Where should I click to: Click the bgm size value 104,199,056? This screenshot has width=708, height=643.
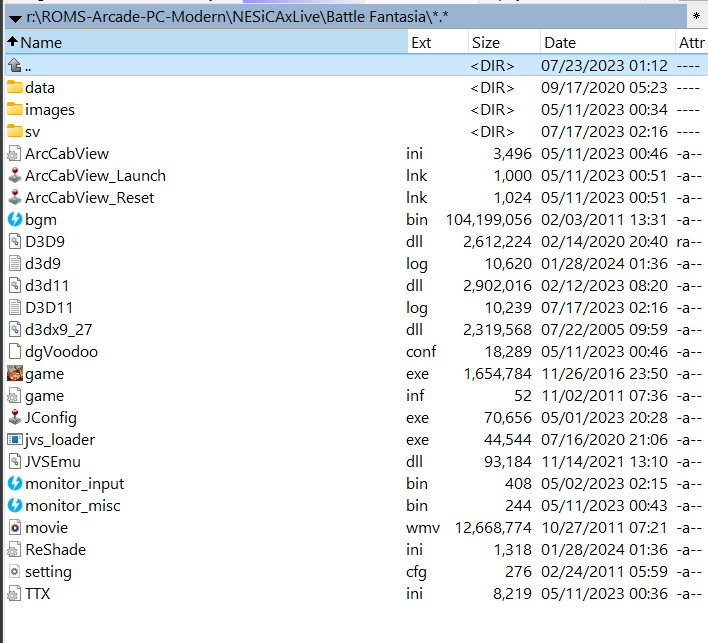[x=489, y=220]
